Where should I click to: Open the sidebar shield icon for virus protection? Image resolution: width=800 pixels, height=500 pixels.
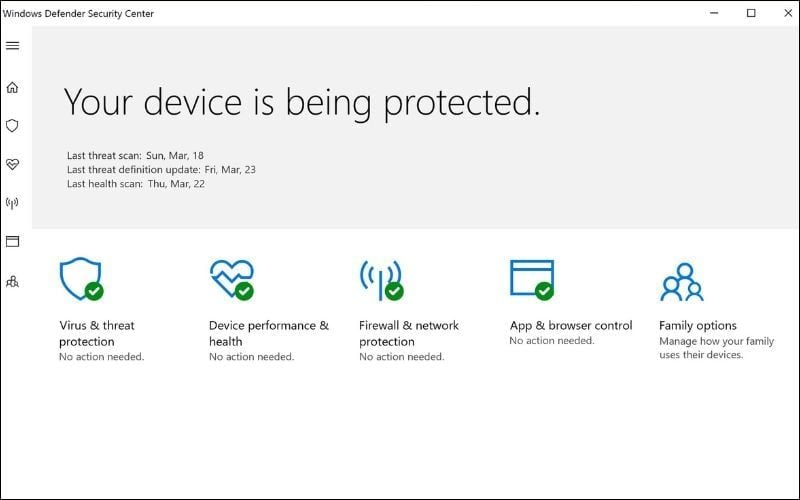click(13, 126)
